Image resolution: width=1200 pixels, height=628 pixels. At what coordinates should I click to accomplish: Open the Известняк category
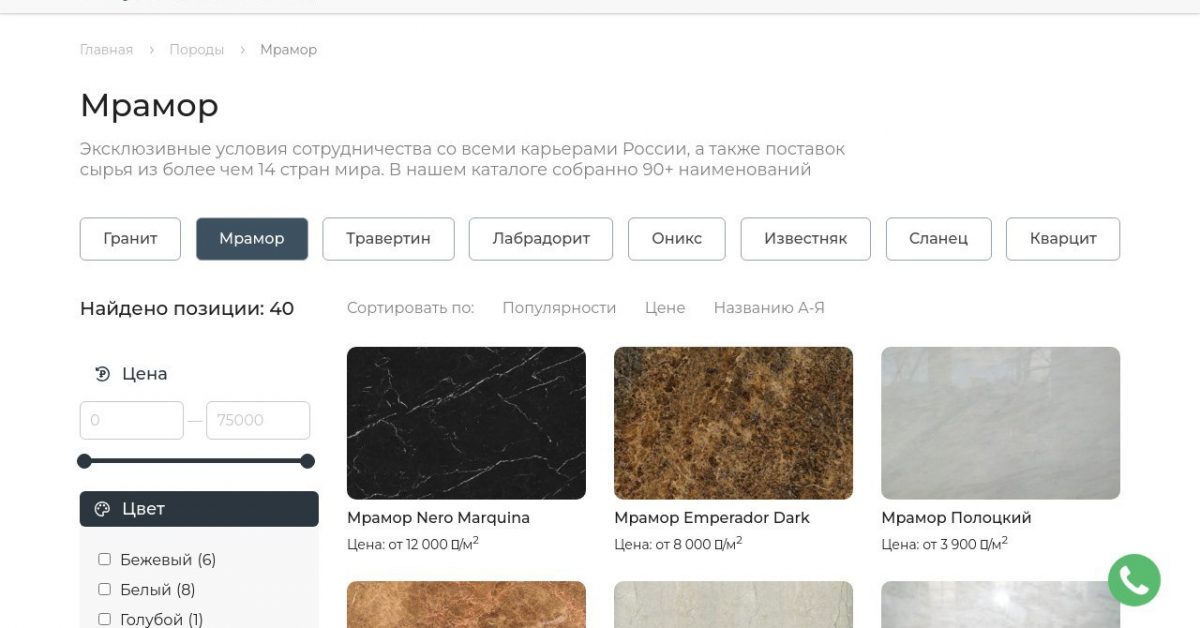click(x=805, y=239)
